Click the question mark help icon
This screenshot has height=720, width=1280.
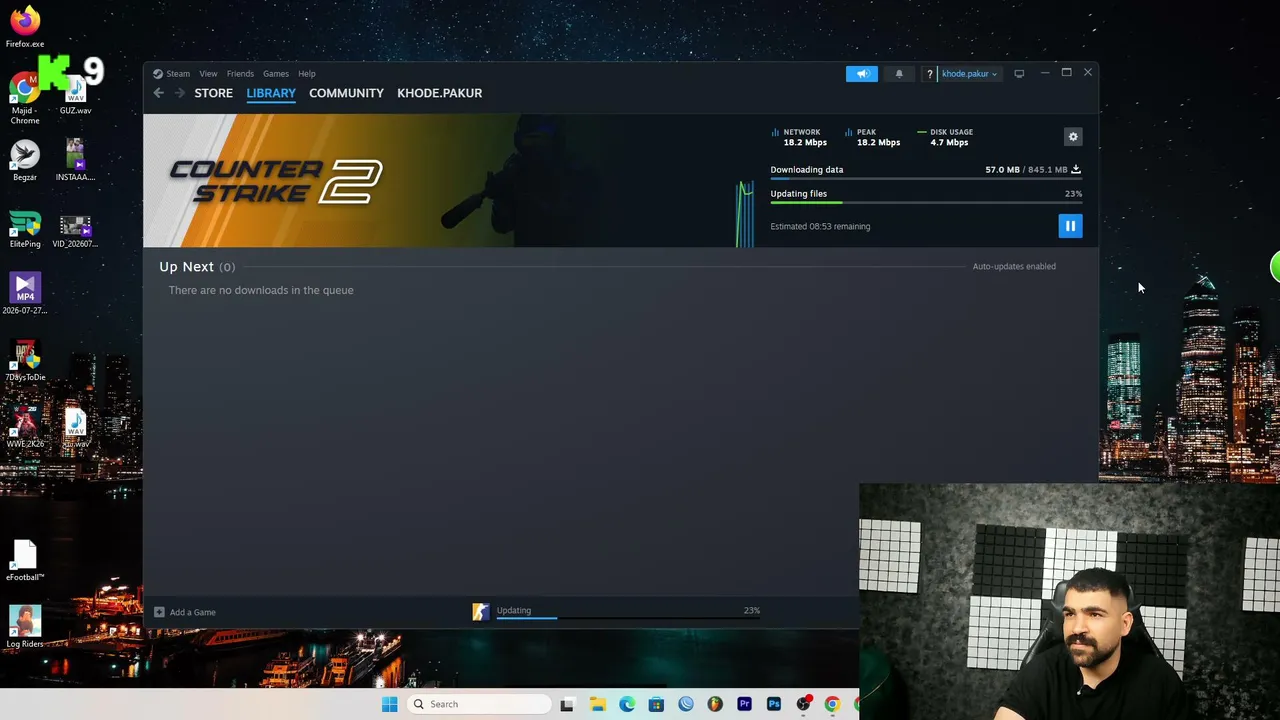coord(929,74)
